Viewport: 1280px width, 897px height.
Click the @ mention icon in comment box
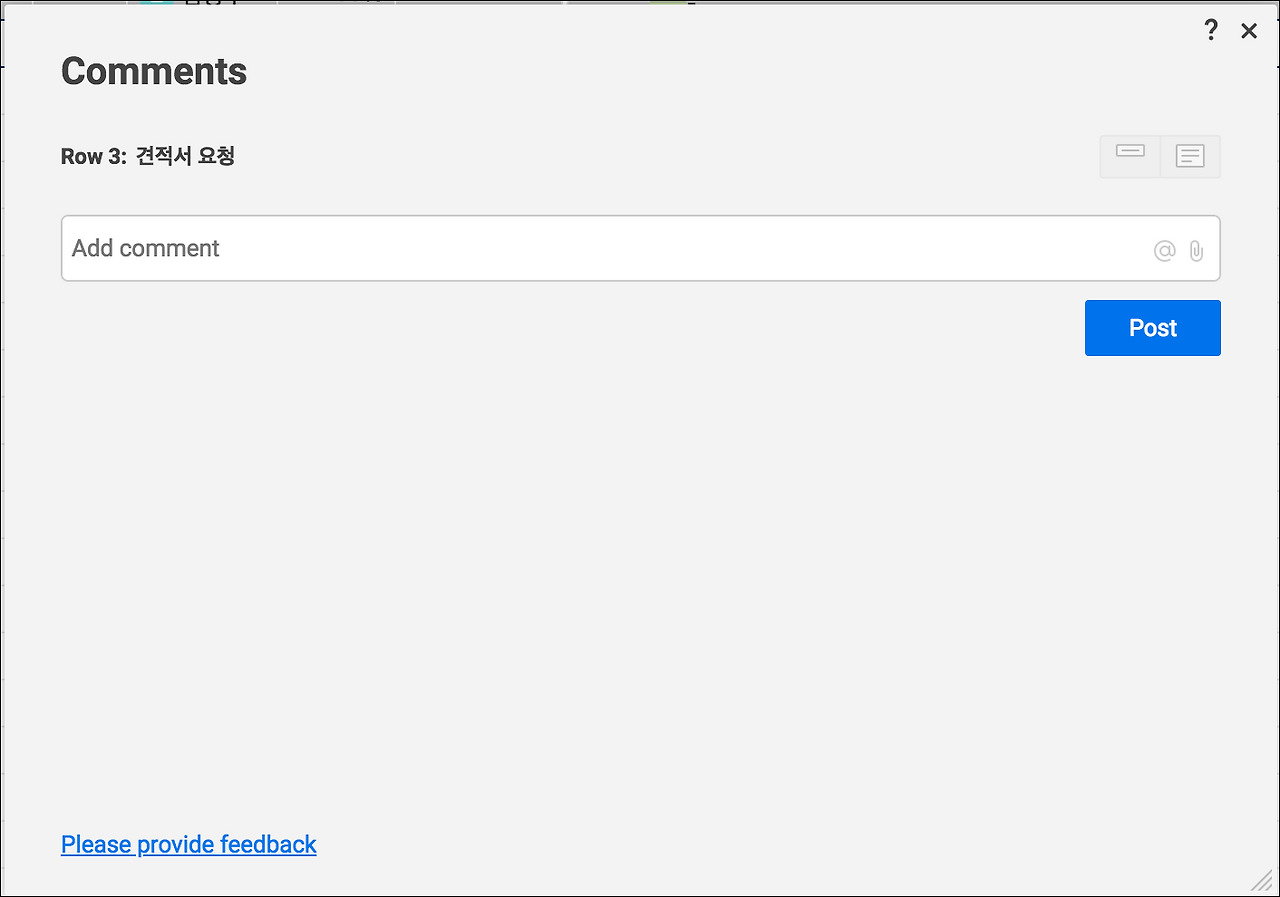point(1164,251)
